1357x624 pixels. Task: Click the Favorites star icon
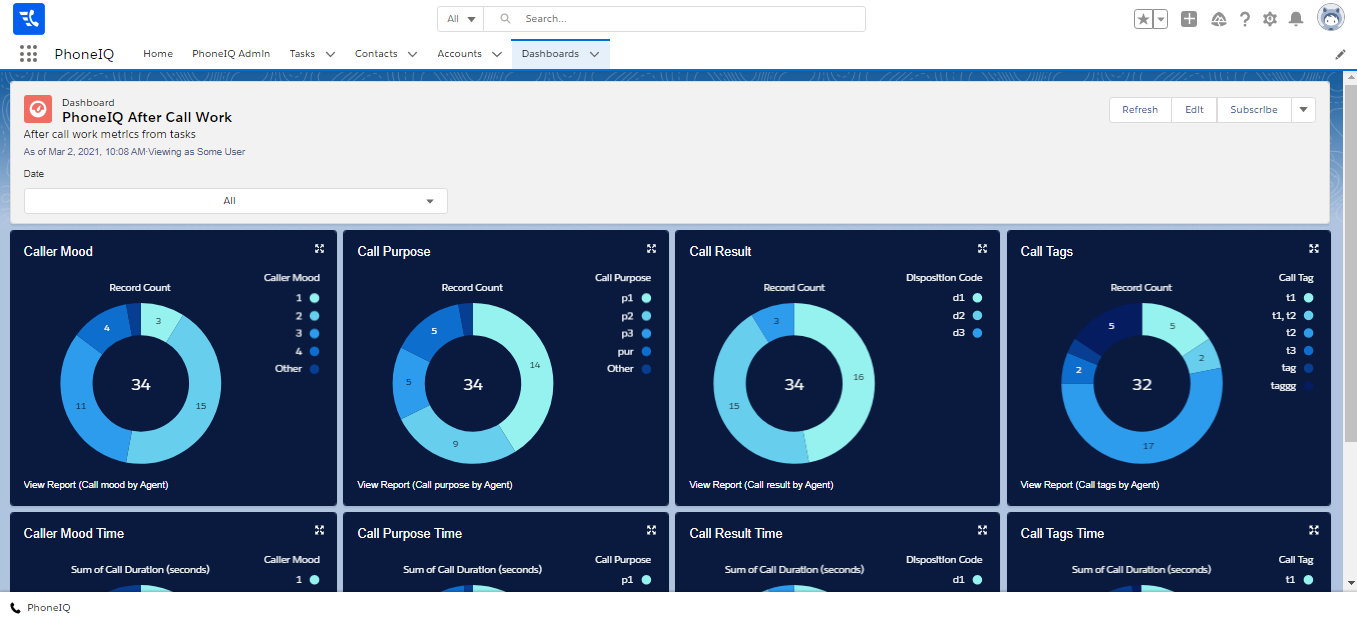pos(1144,19)
